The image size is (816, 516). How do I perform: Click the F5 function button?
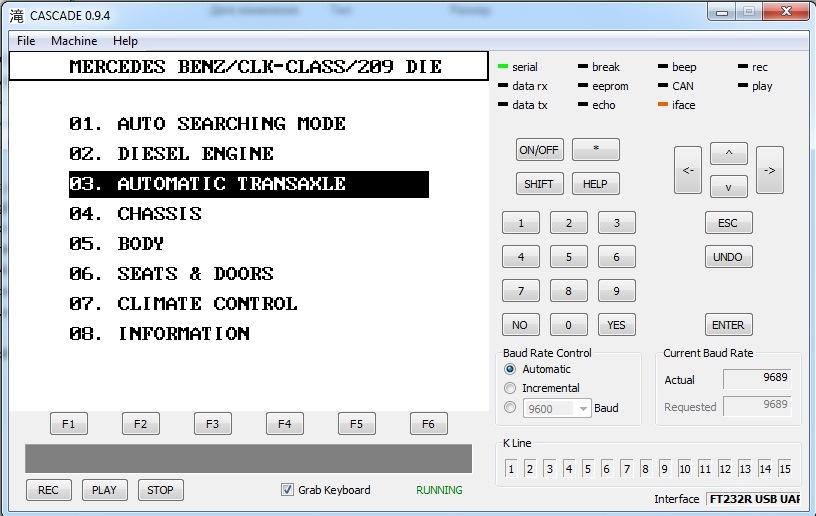coord(356,424)
